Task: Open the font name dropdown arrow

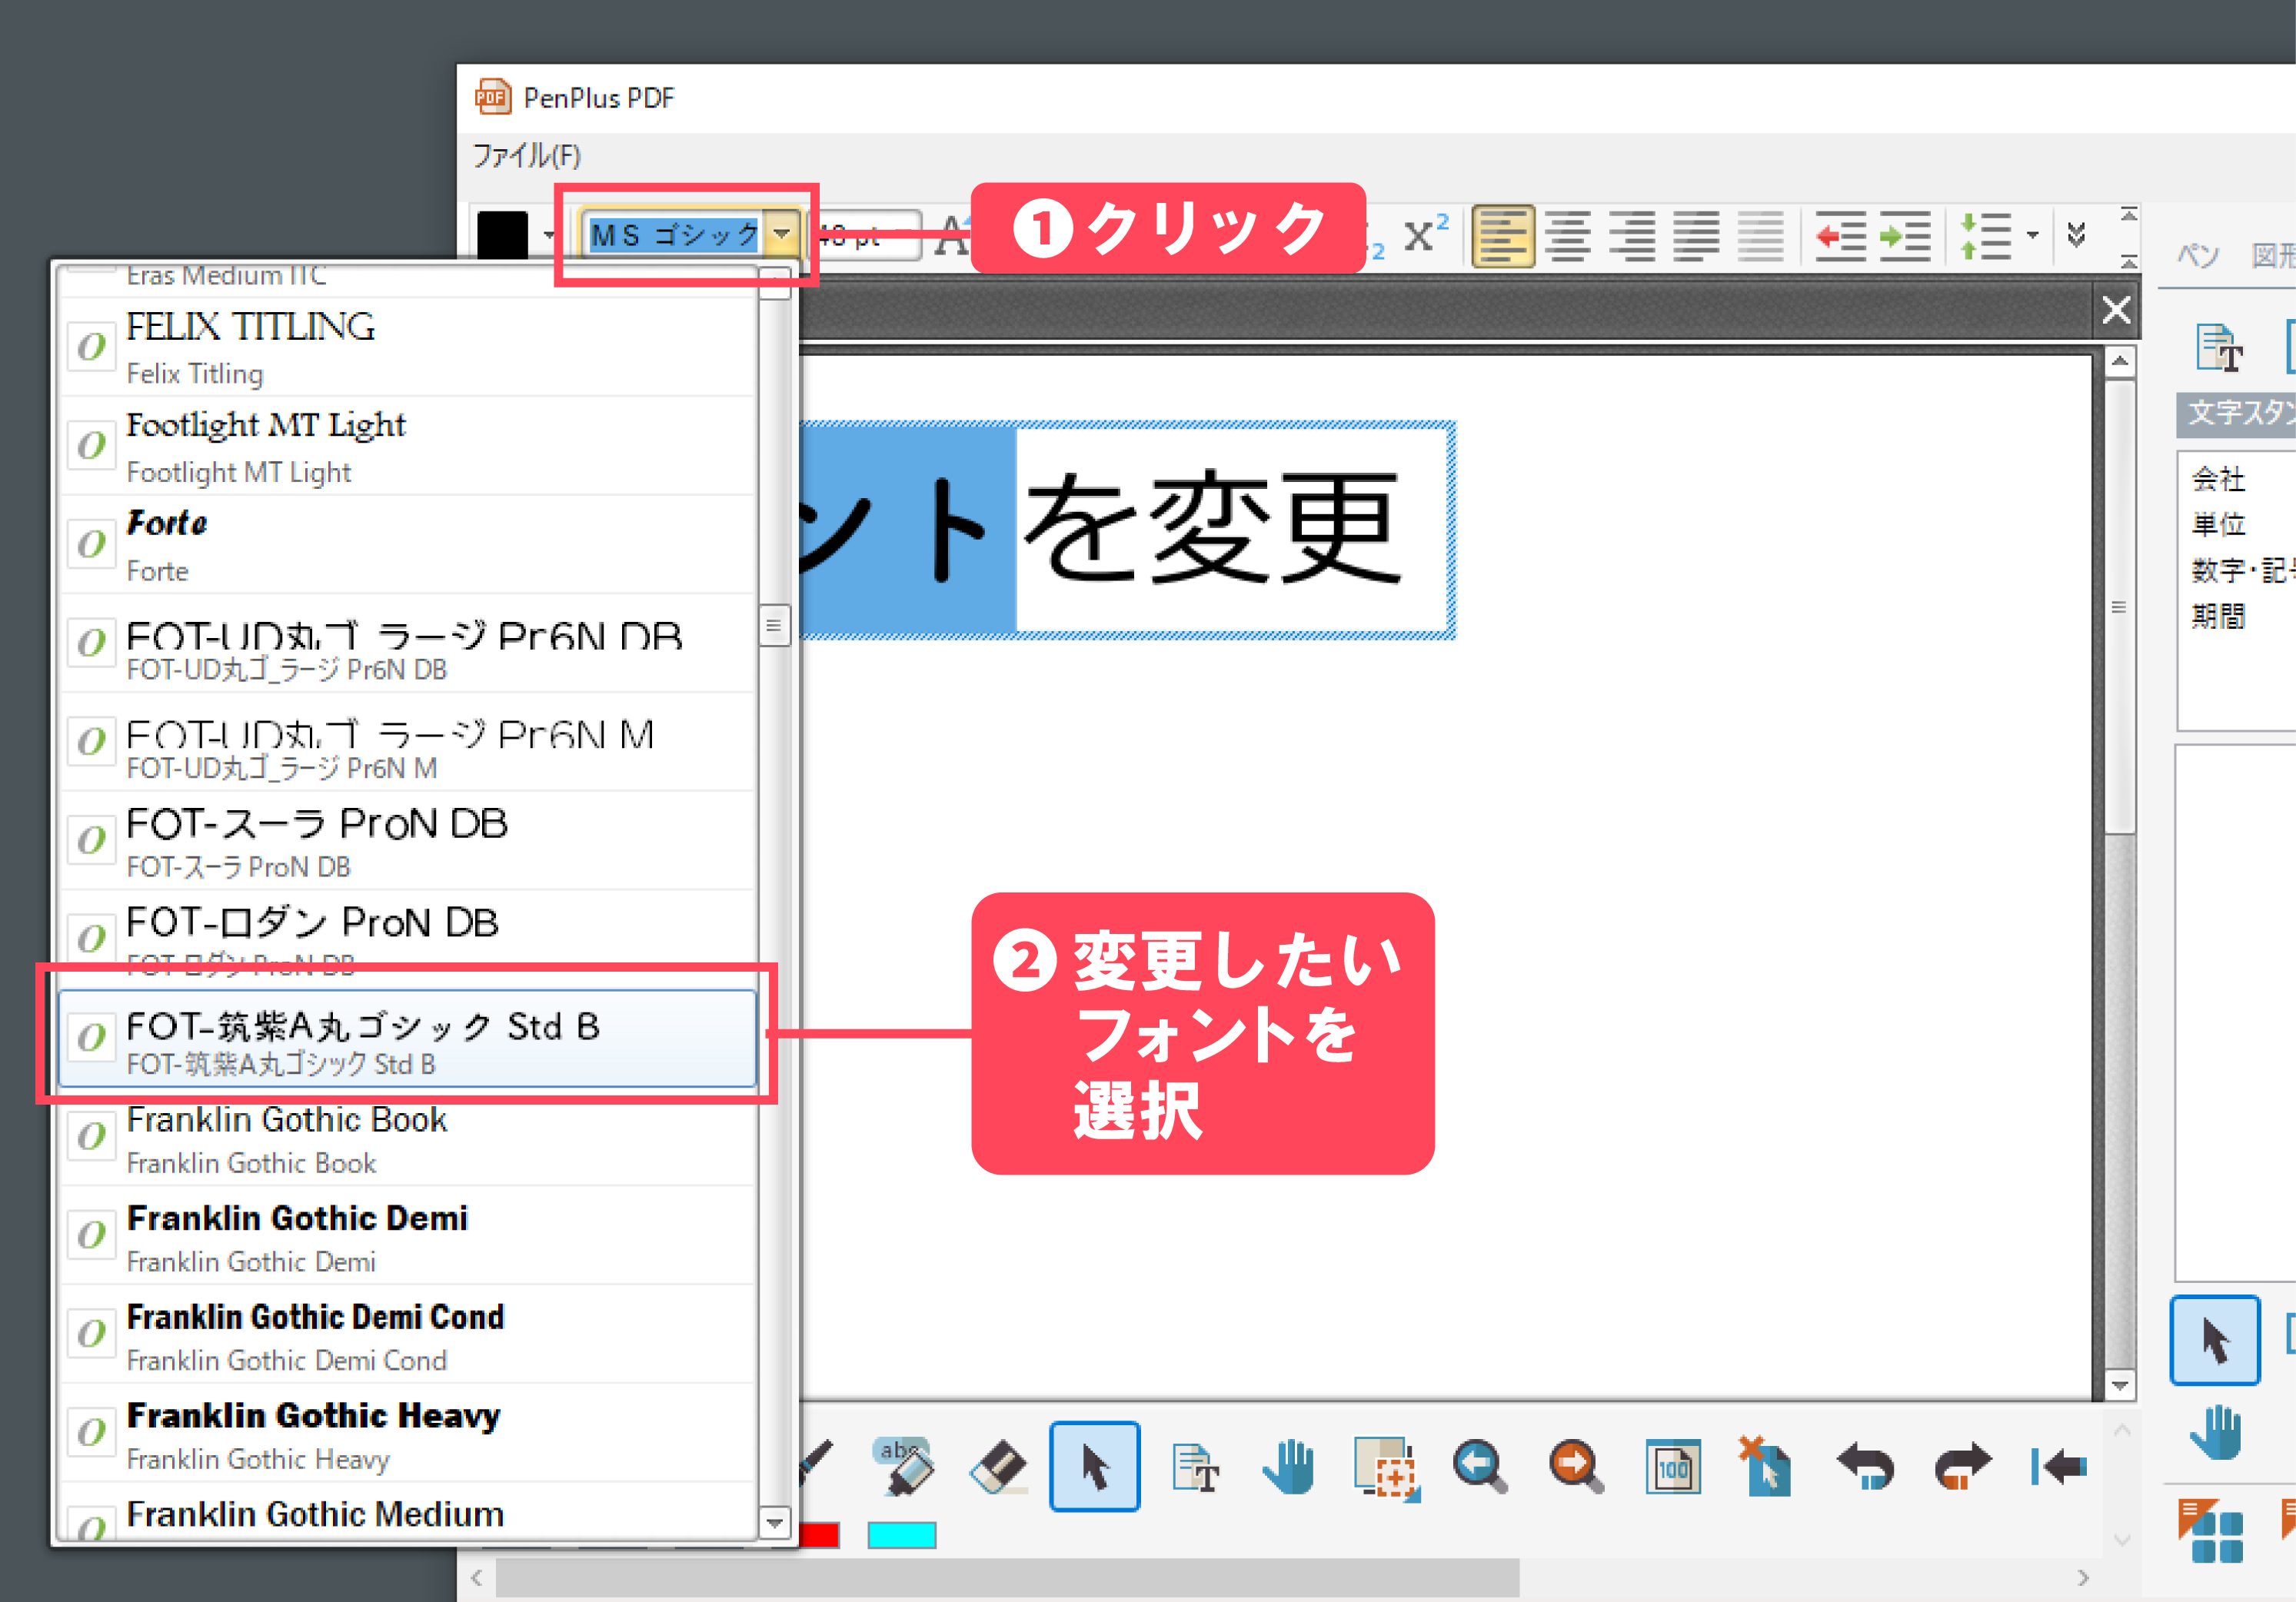Action: coord(781,235)
